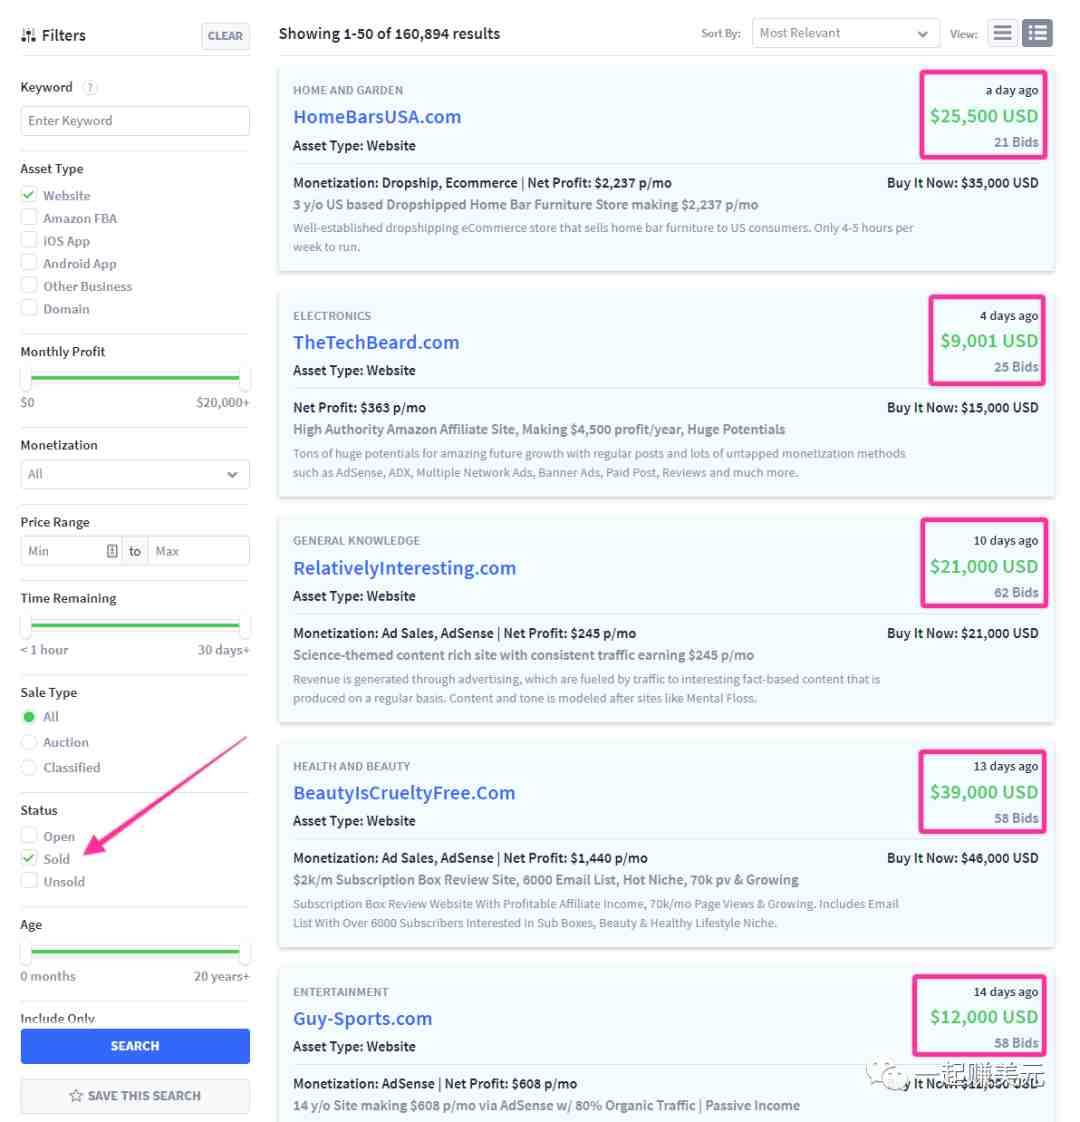Open the HomeBarsUSA.com listing

click(377, 117)
